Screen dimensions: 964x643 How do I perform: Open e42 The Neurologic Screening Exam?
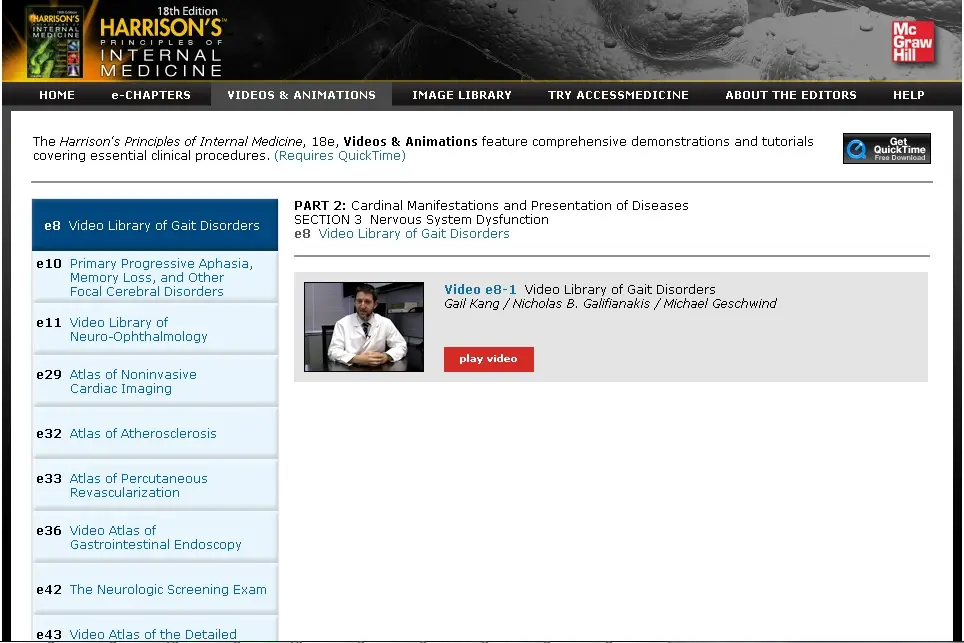[155, 589]
